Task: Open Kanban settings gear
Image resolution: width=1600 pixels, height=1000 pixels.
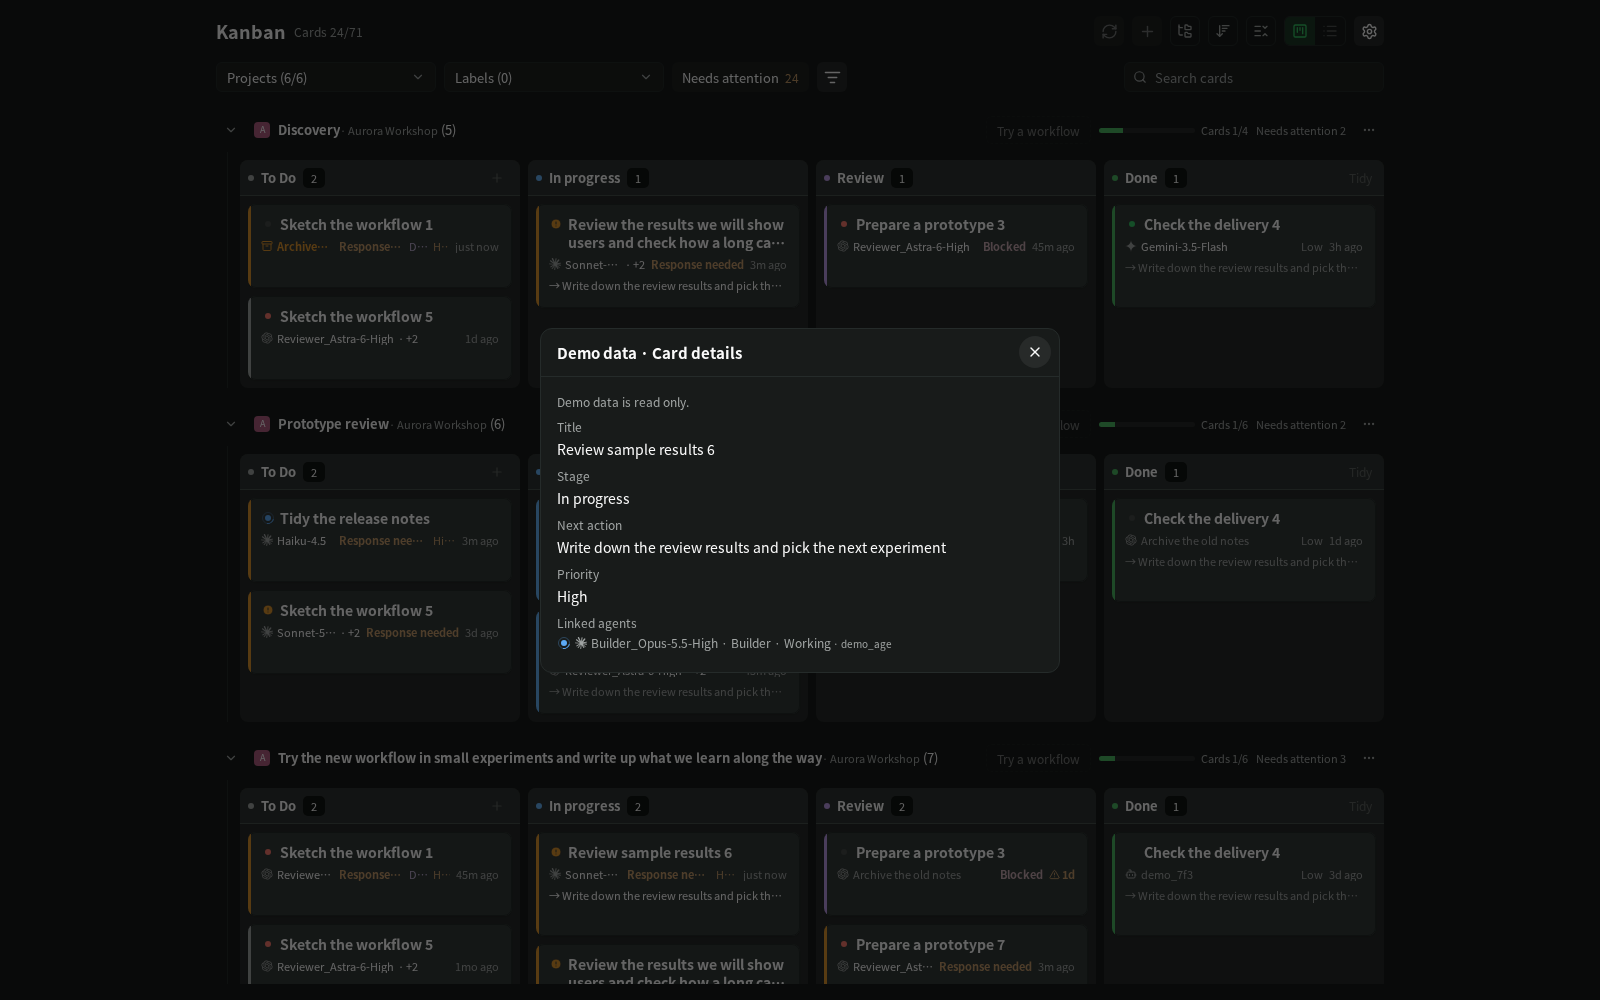Action: pos(1369,31)
